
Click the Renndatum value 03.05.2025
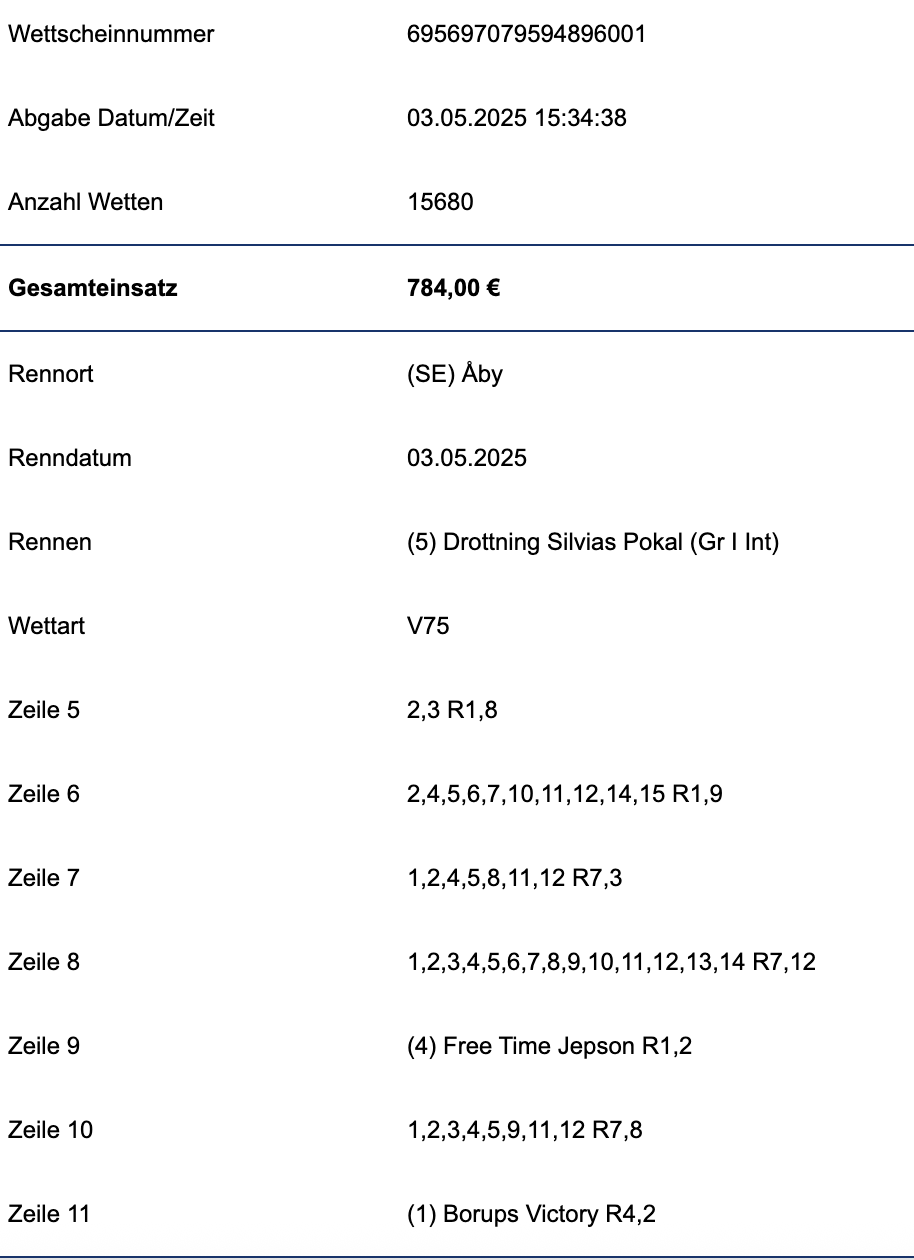(467, 458)
